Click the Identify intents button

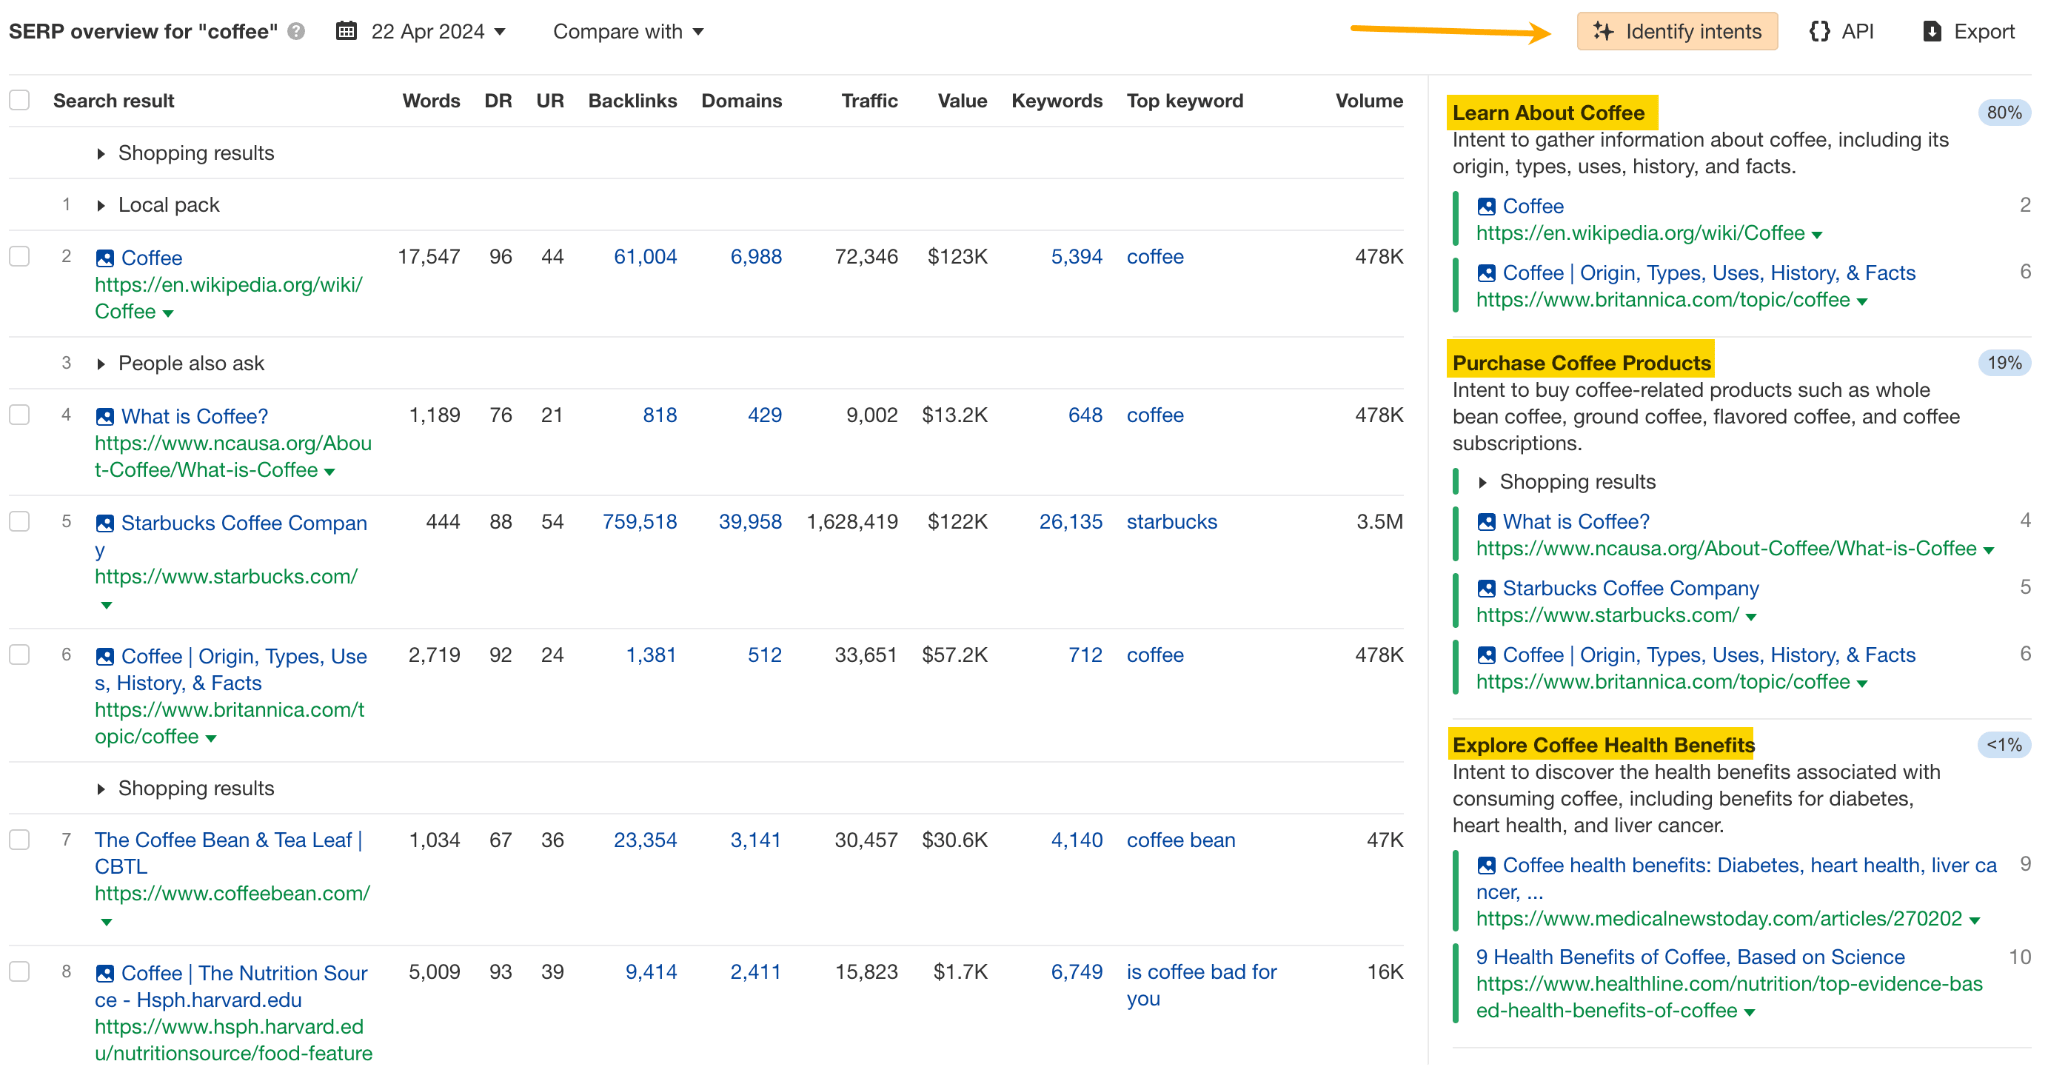point(1677,31)
